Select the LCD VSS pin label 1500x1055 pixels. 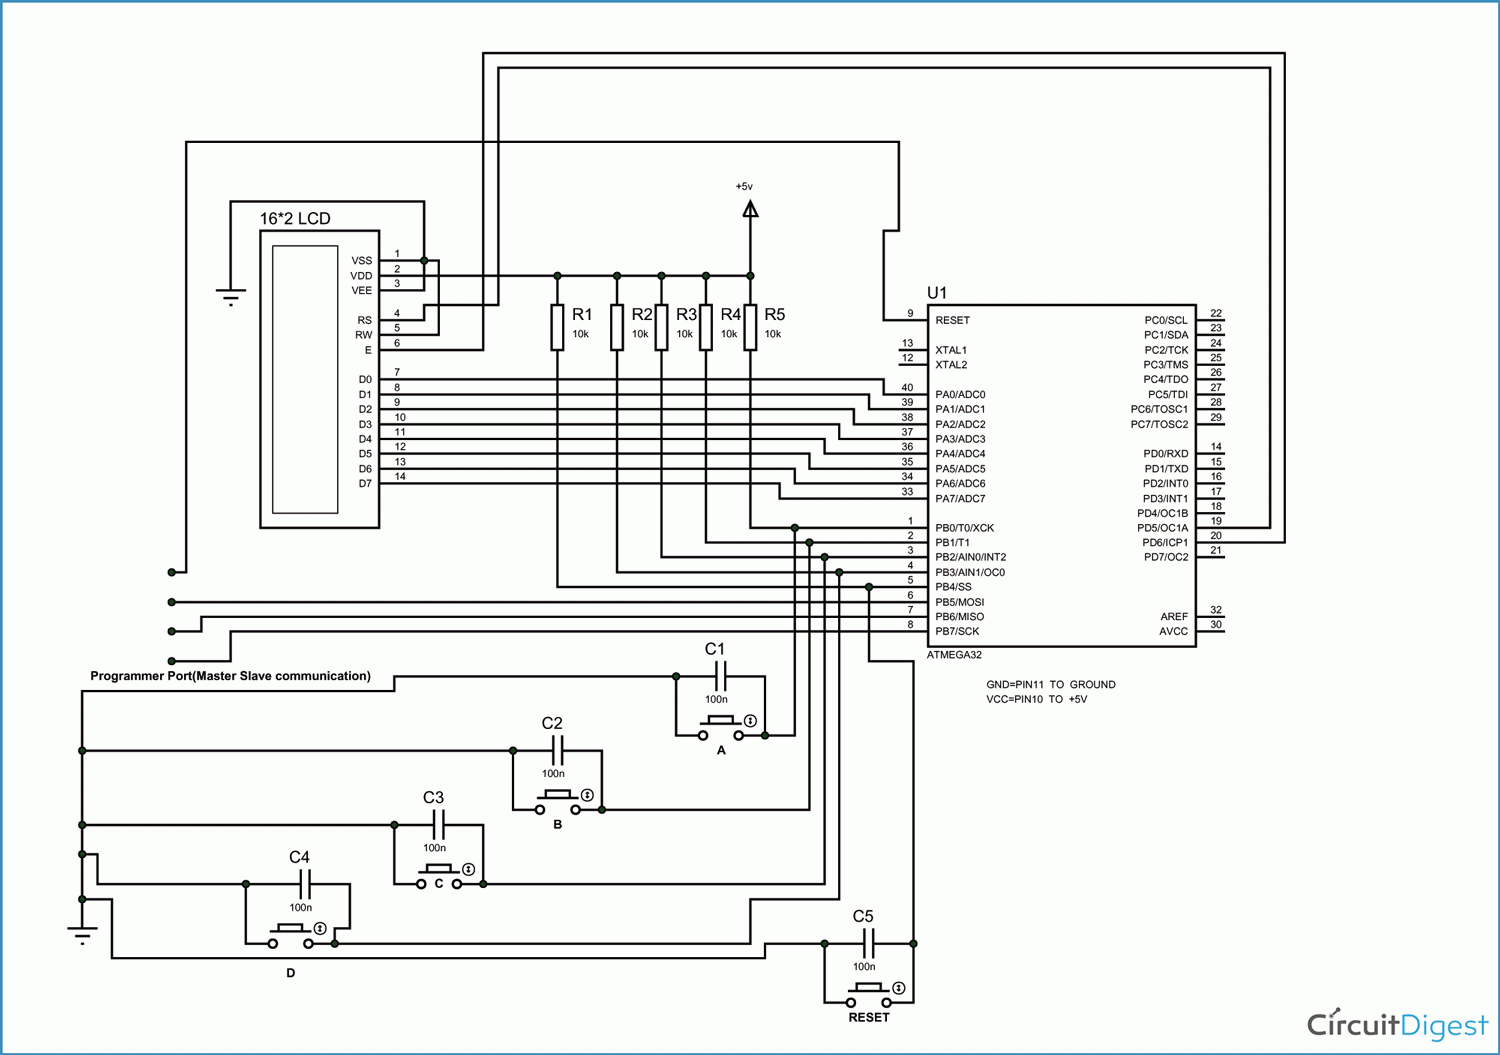tap(361, 261)
